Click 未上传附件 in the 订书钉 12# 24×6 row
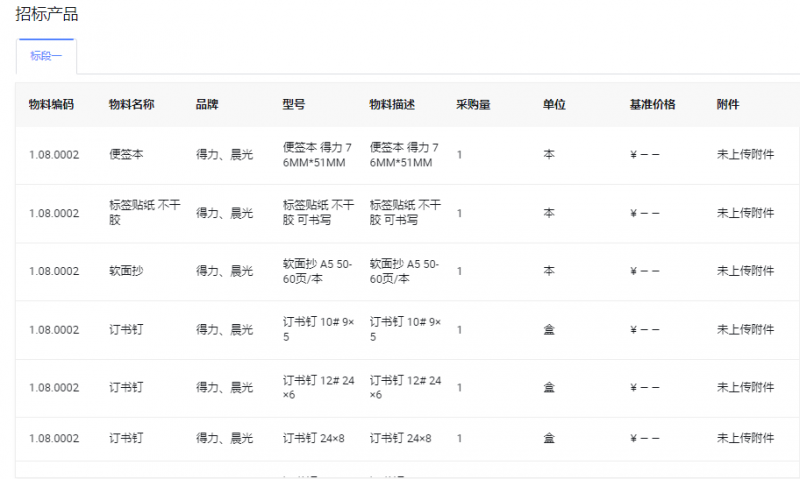This screenshot has width=800, height=479. (x=745, y=388)
